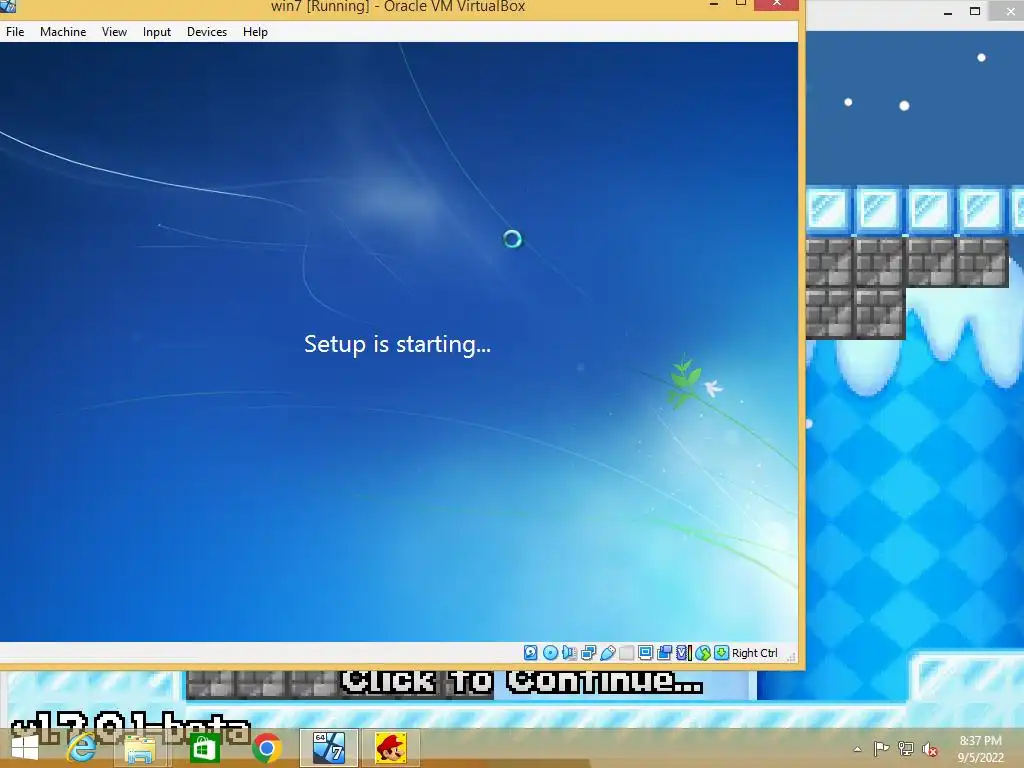The height and width of the screenshot is (768, 1024).
Task: Minimize the VirtualBox window
Action: [714, 5]
